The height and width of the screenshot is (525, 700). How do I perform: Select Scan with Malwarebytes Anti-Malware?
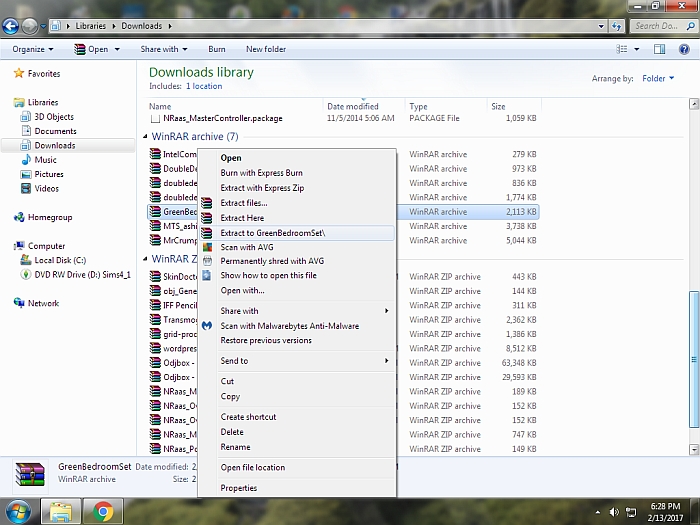[289, 326]
